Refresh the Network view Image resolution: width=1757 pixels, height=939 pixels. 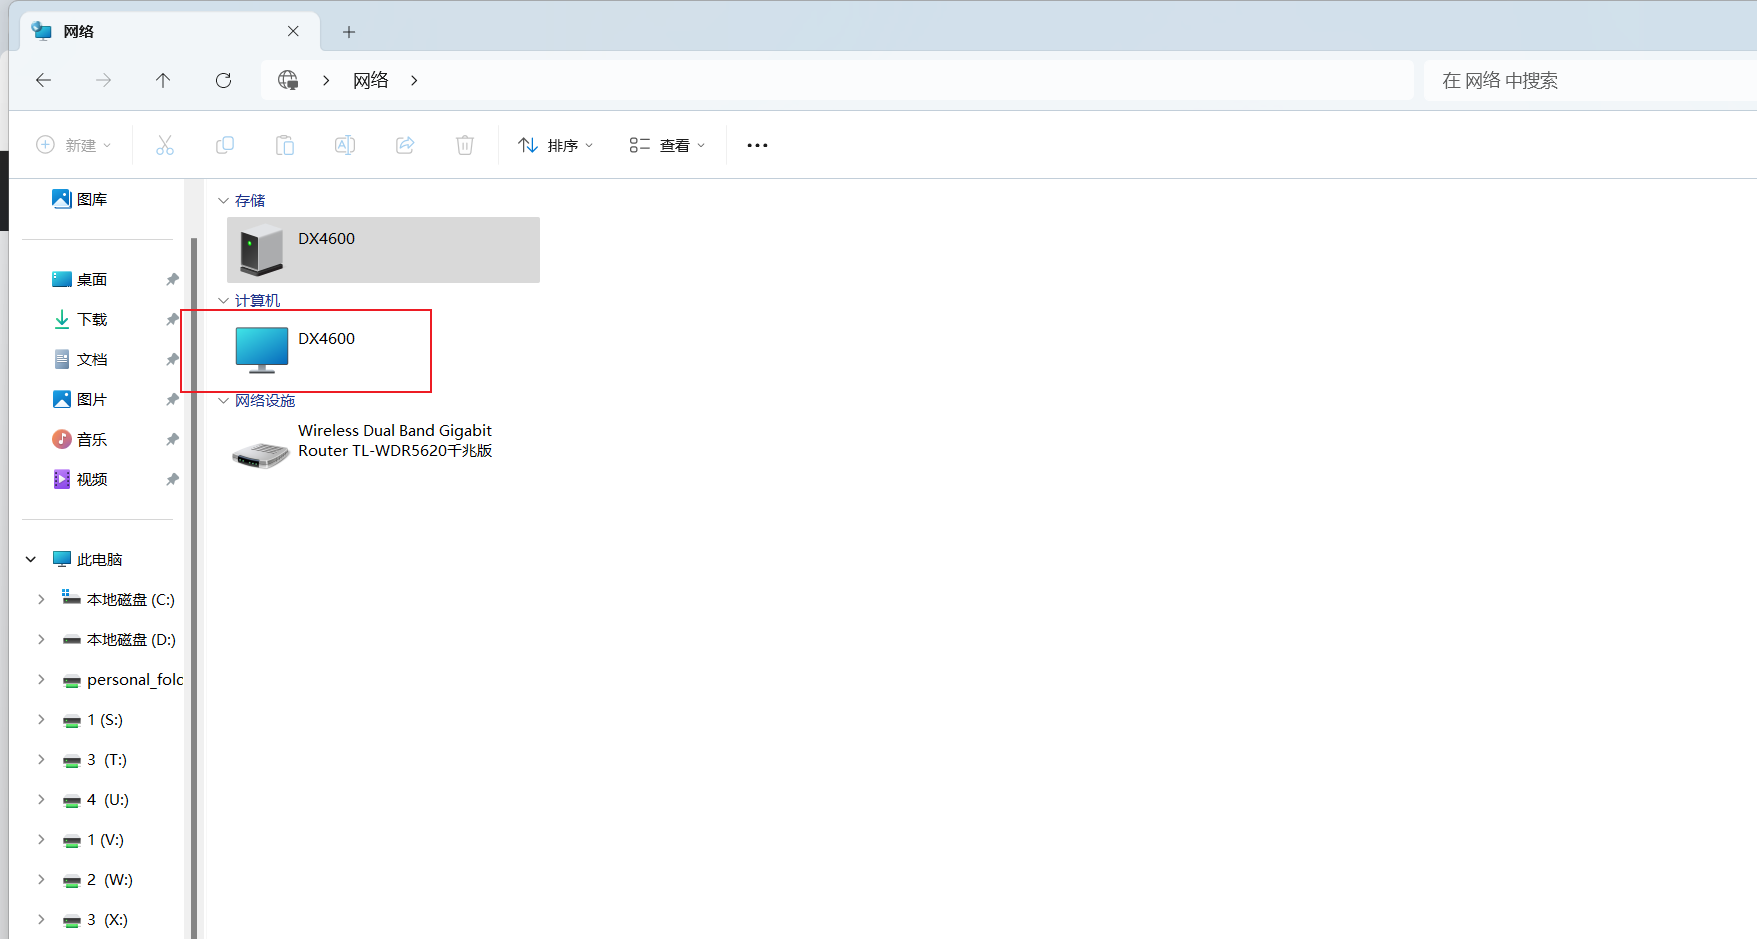click(223, 80)
